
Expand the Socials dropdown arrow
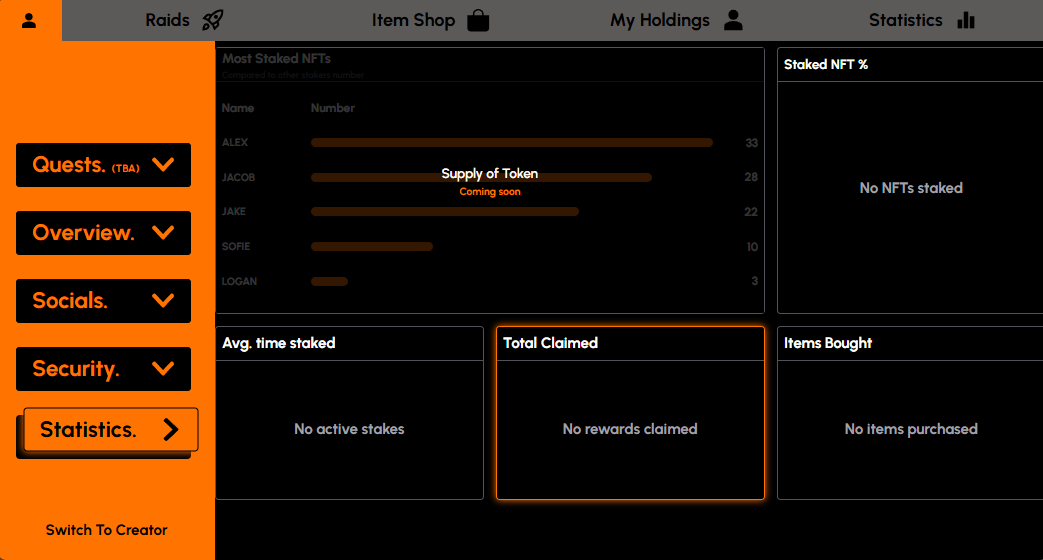point(163,301)
